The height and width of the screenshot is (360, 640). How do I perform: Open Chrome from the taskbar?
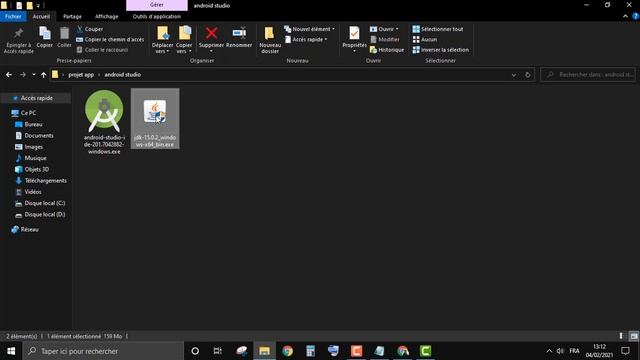(x=287, y=351)
